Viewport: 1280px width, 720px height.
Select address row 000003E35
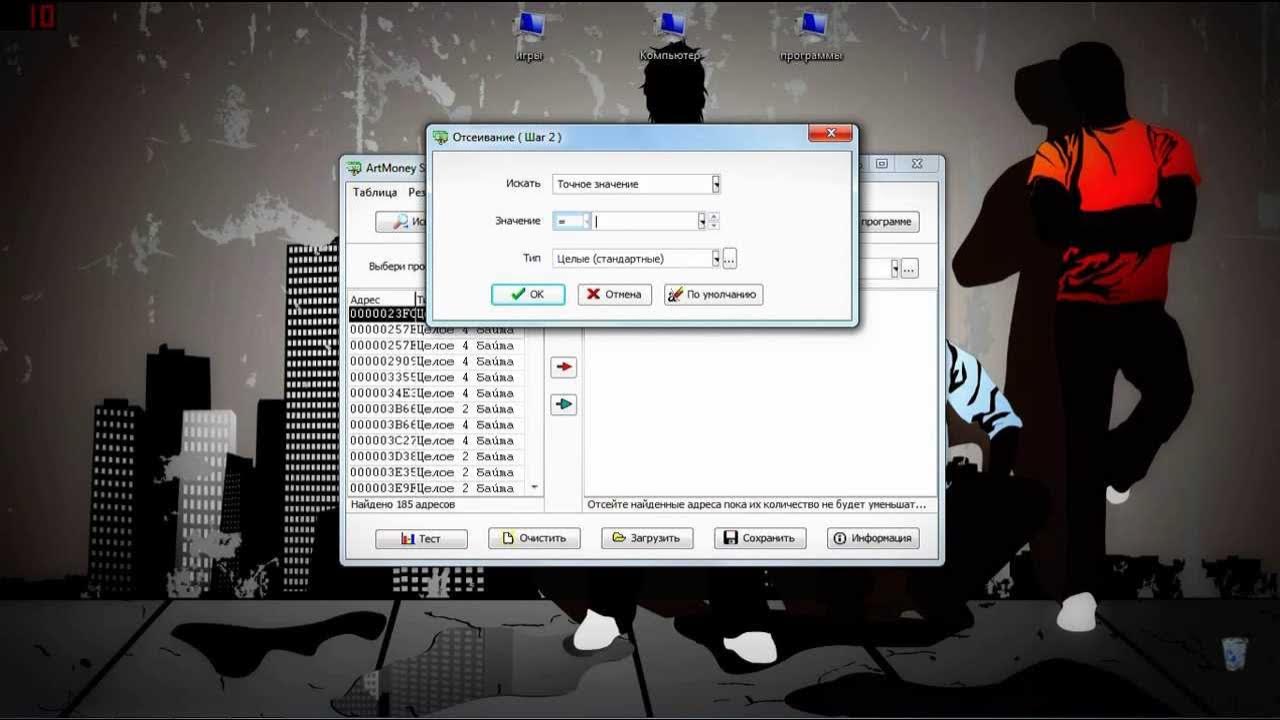tap(436, 472)
